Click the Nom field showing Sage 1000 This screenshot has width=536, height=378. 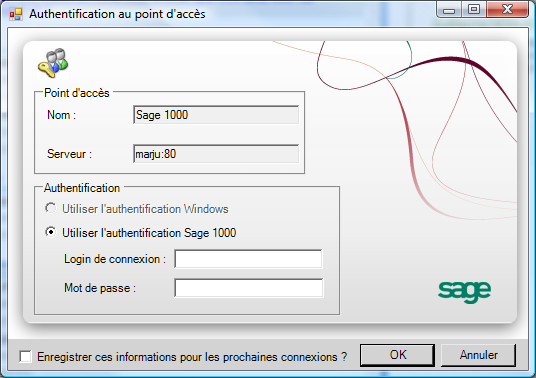[x=216, y=115]
